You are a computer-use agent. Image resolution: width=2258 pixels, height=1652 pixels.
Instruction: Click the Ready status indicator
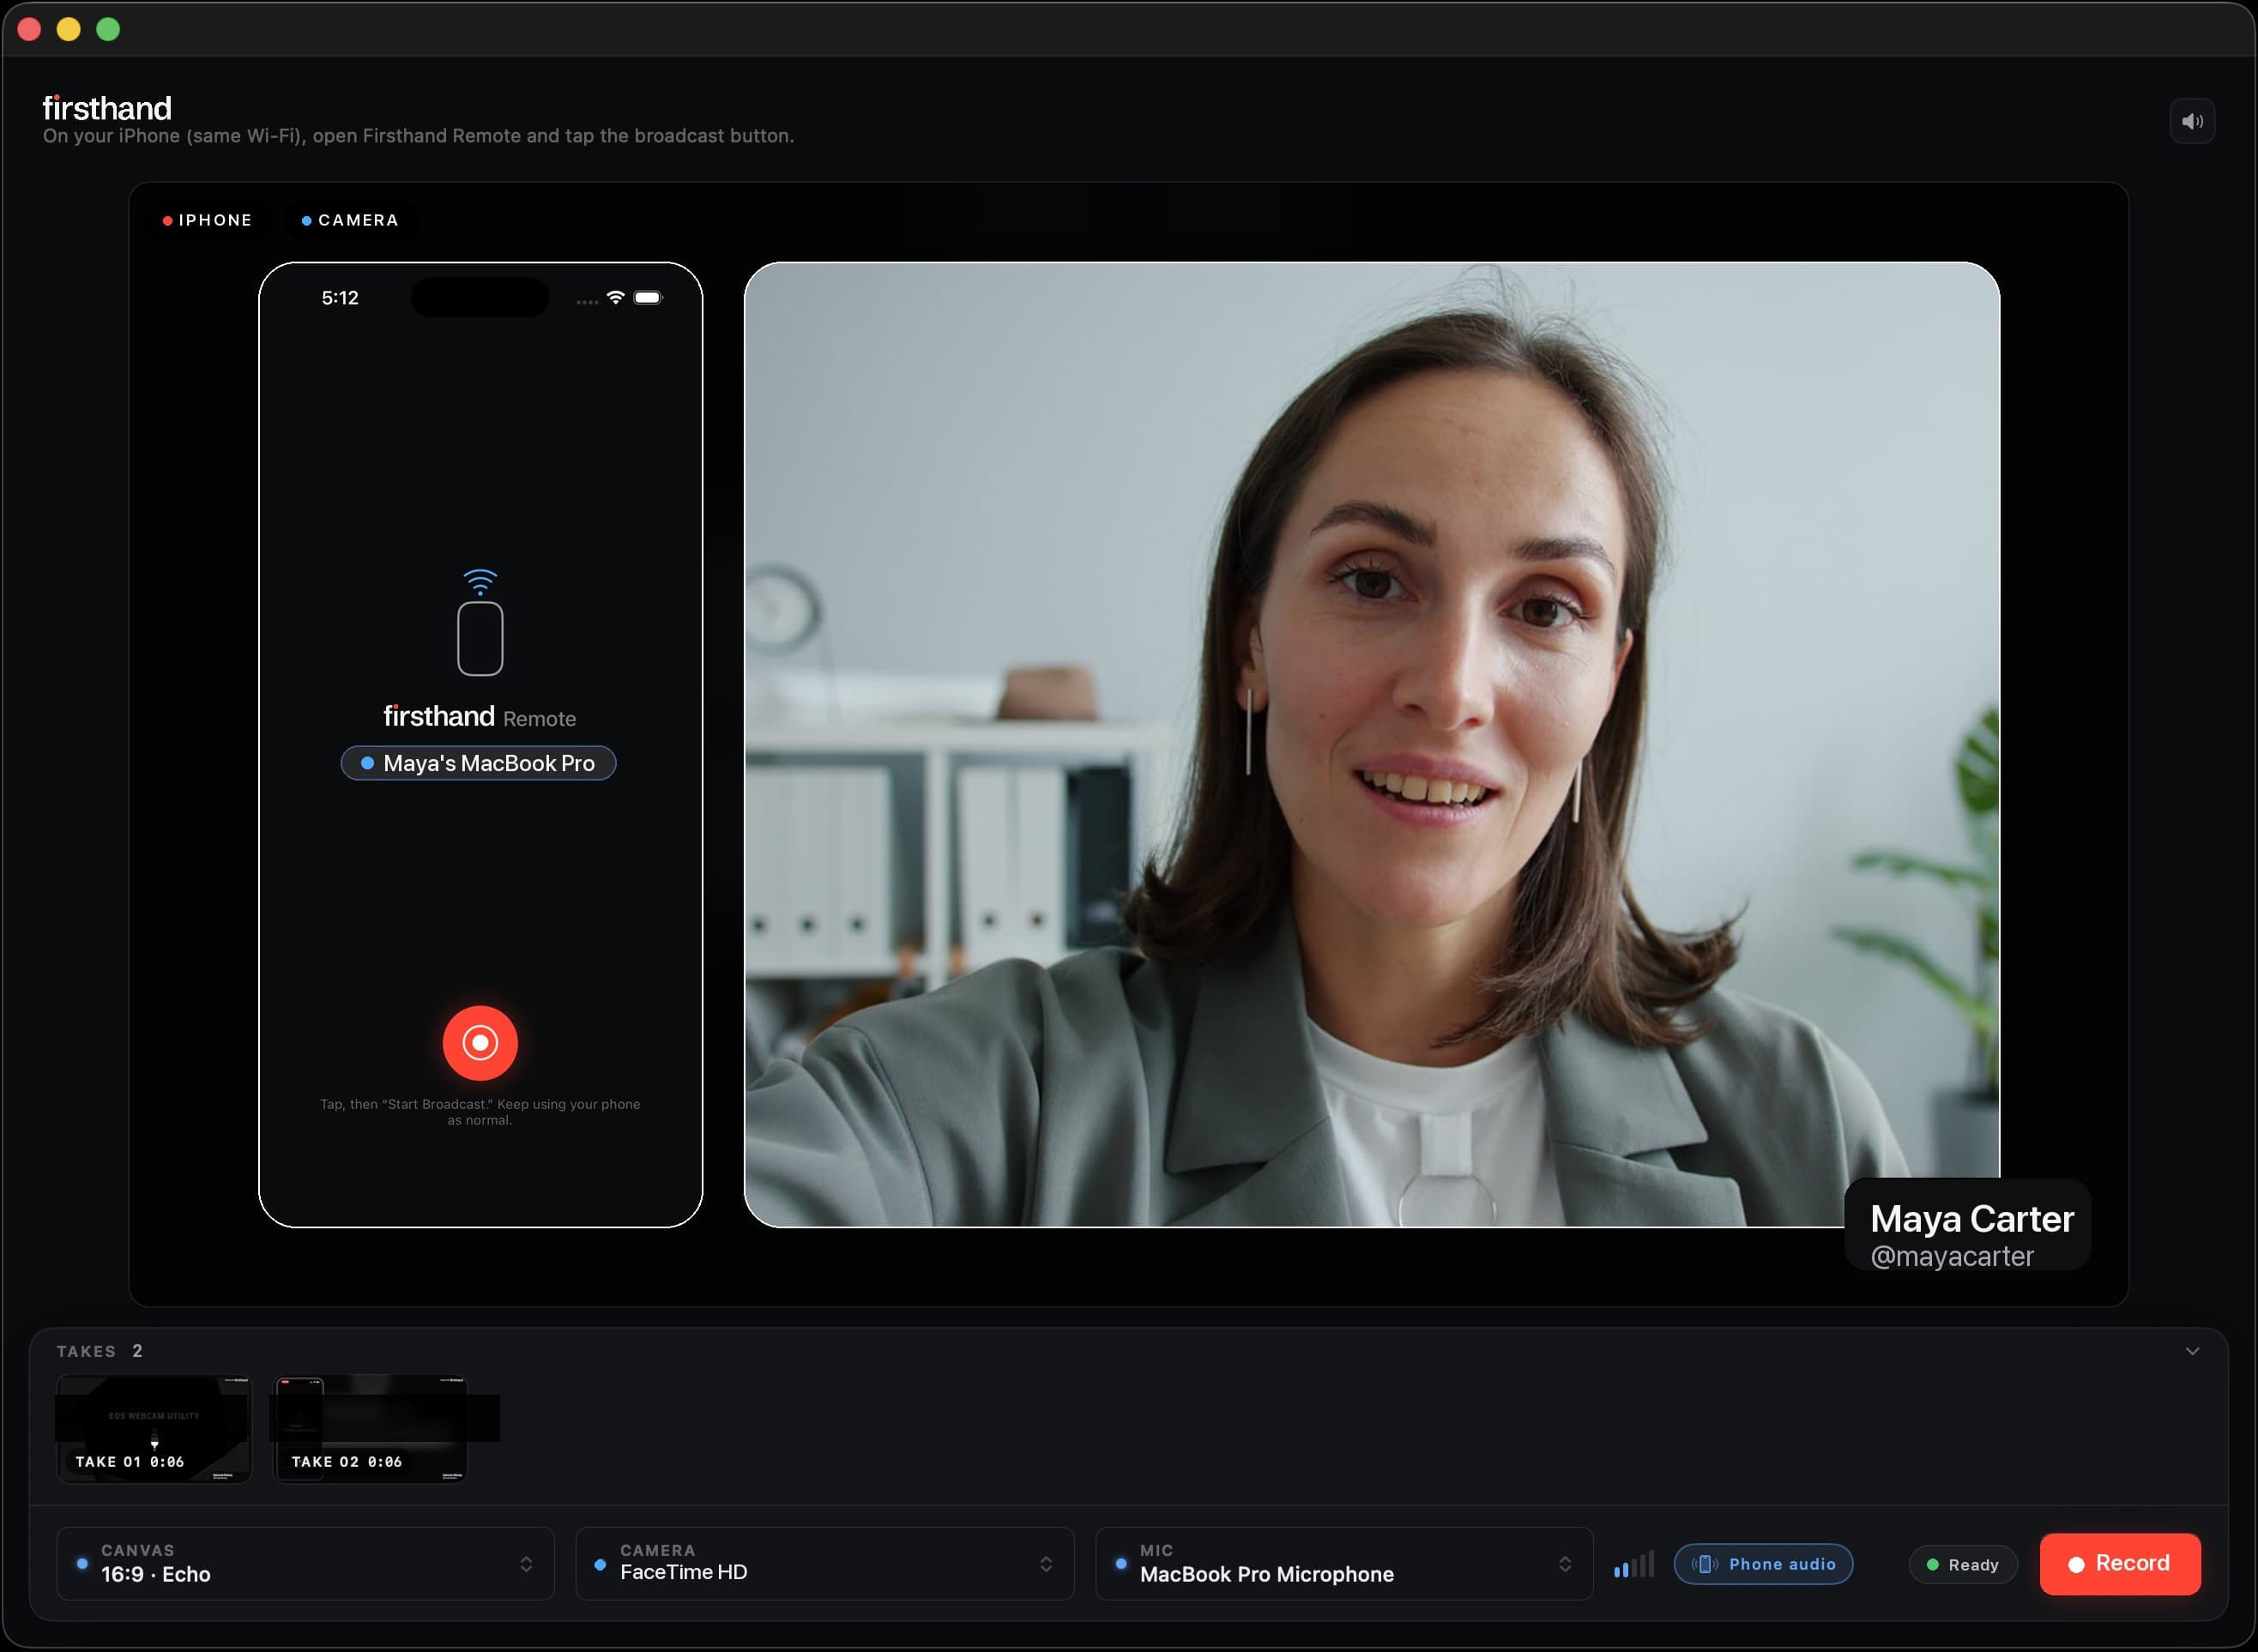pos(1962,1565)
